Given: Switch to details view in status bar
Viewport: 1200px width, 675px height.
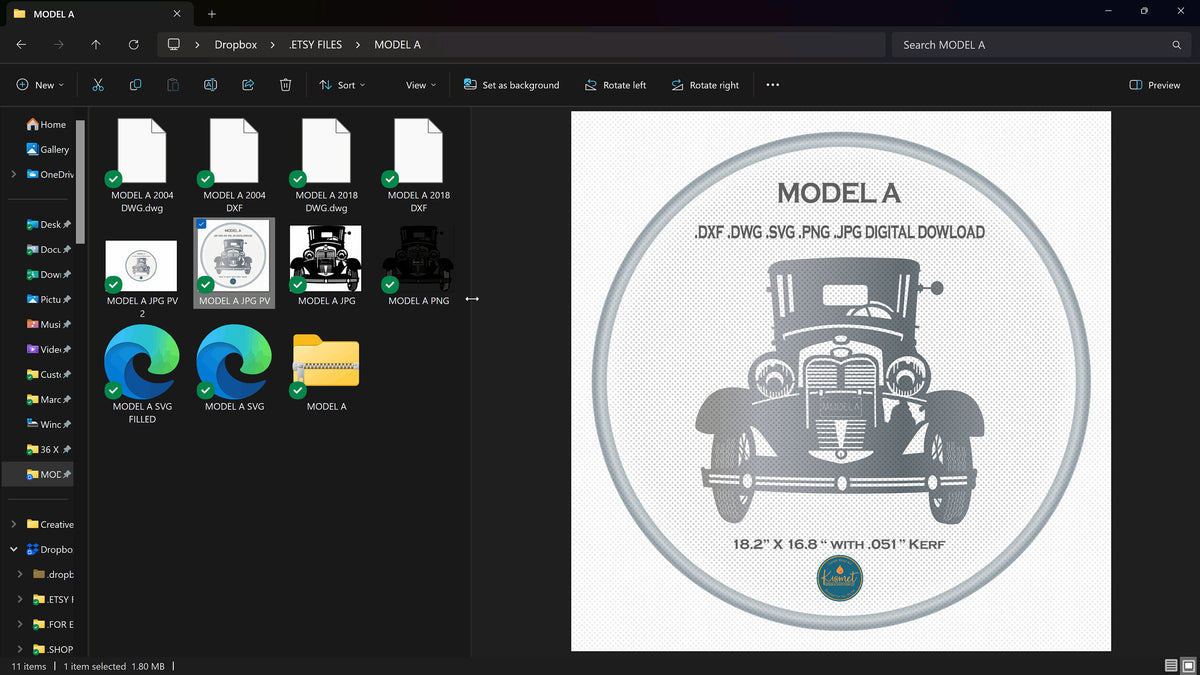Looking at the screenshot, I should 1171,666.
